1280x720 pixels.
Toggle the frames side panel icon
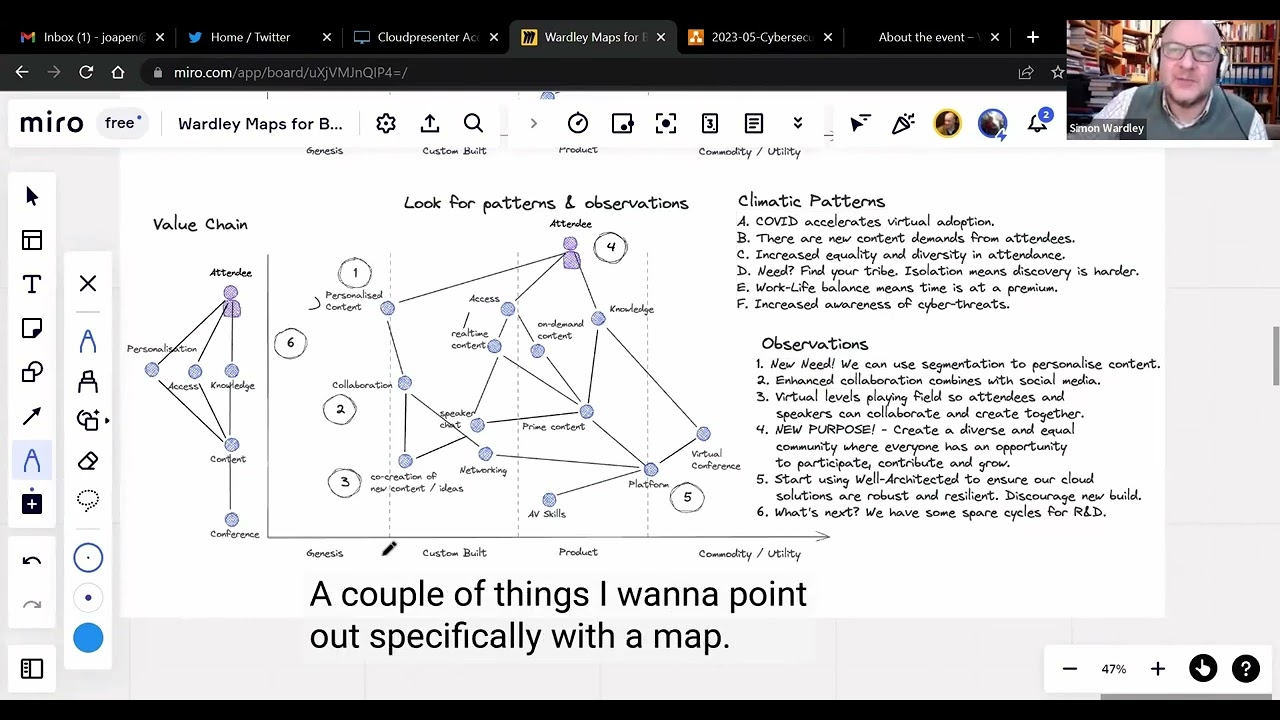[x=32, y=669]
